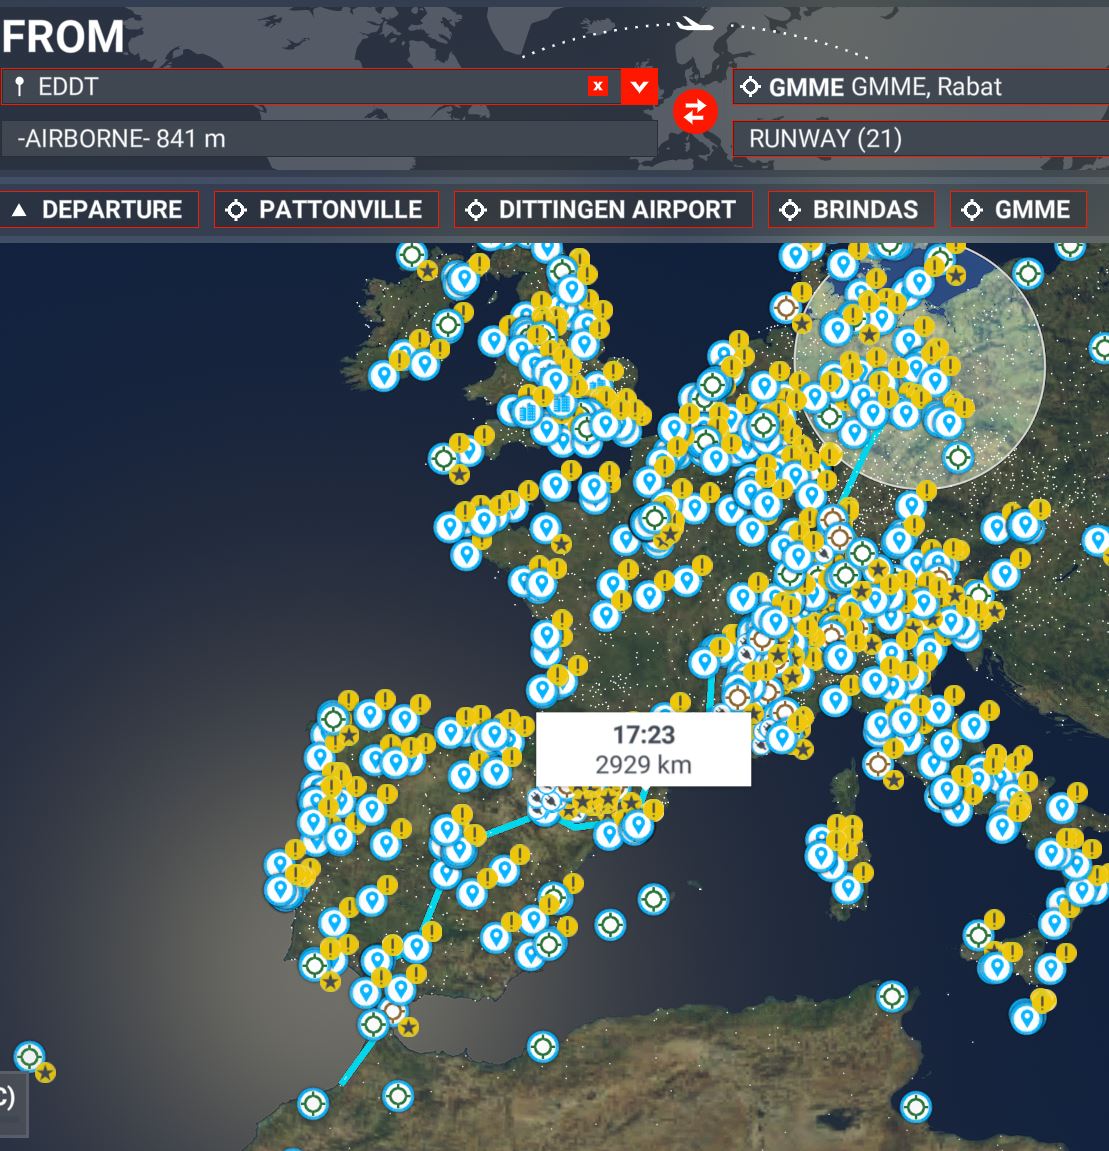Clear the EDDT departure with red X

click(598, 86)
